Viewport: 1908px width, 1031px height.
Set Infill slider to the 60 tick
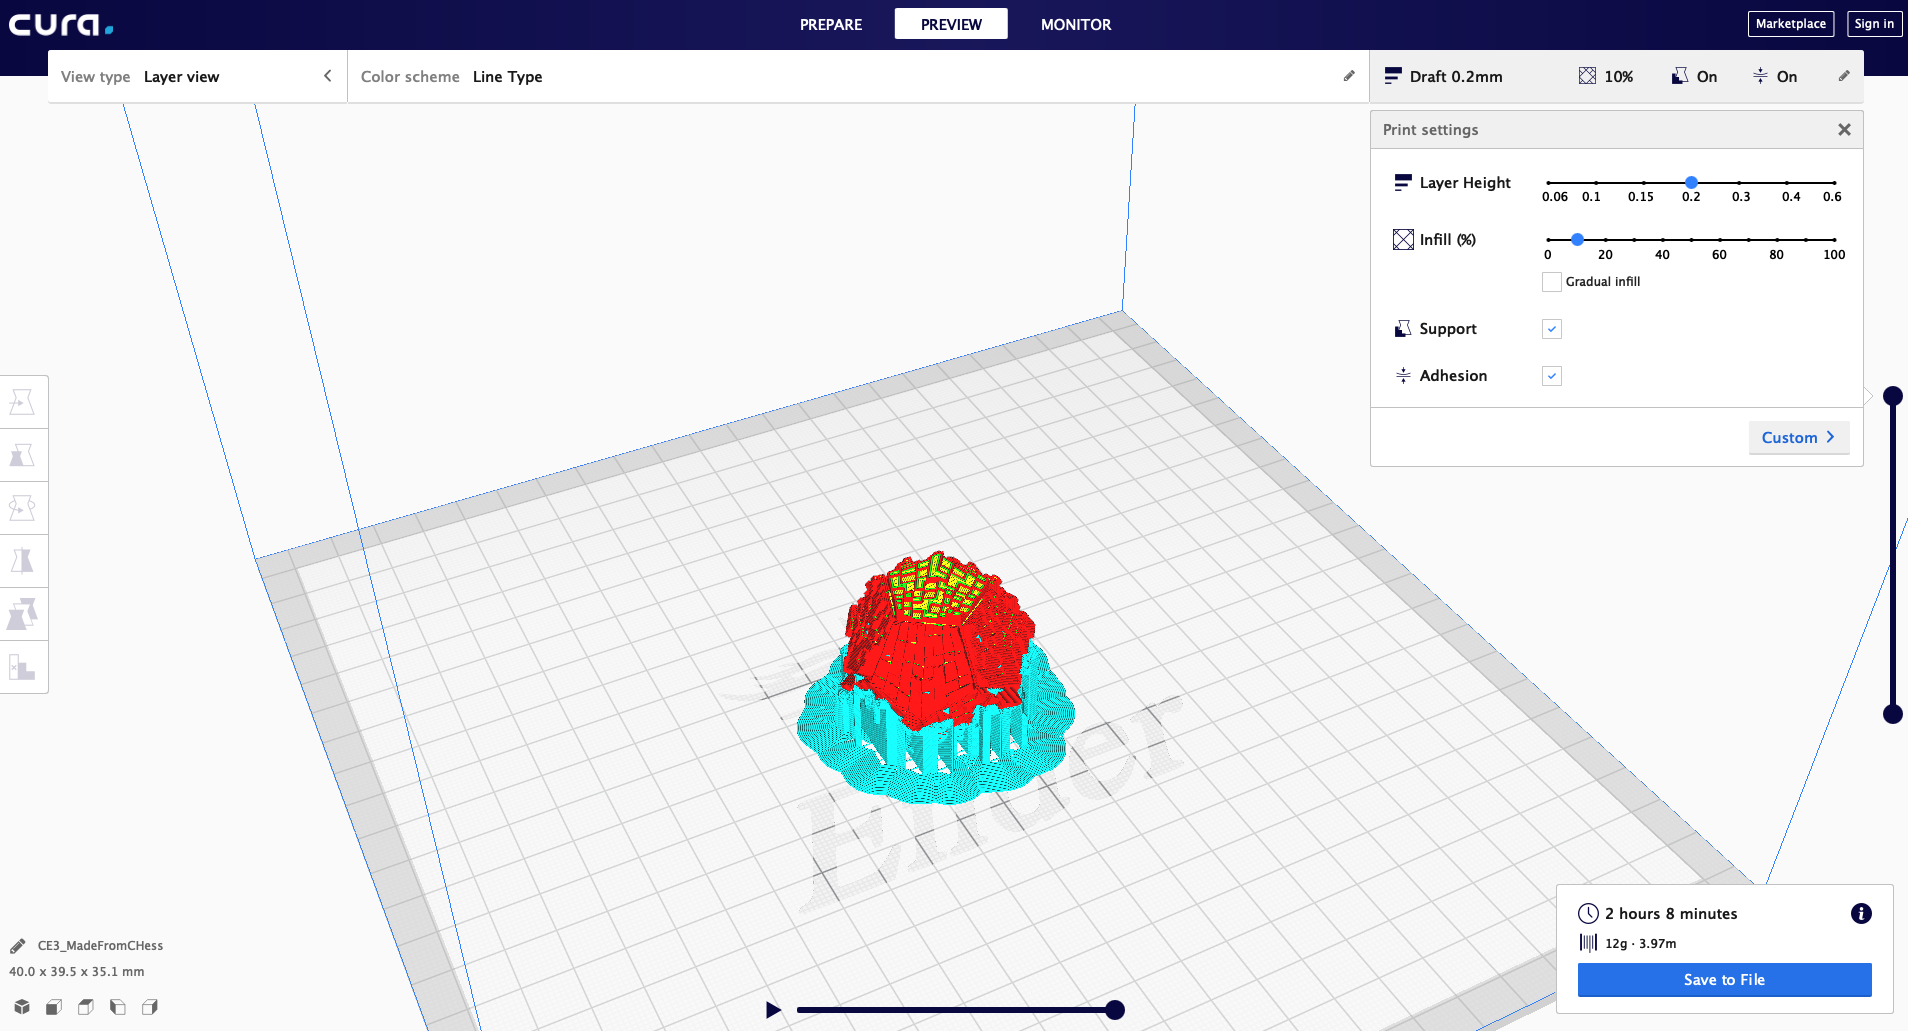coord(1720,240)
